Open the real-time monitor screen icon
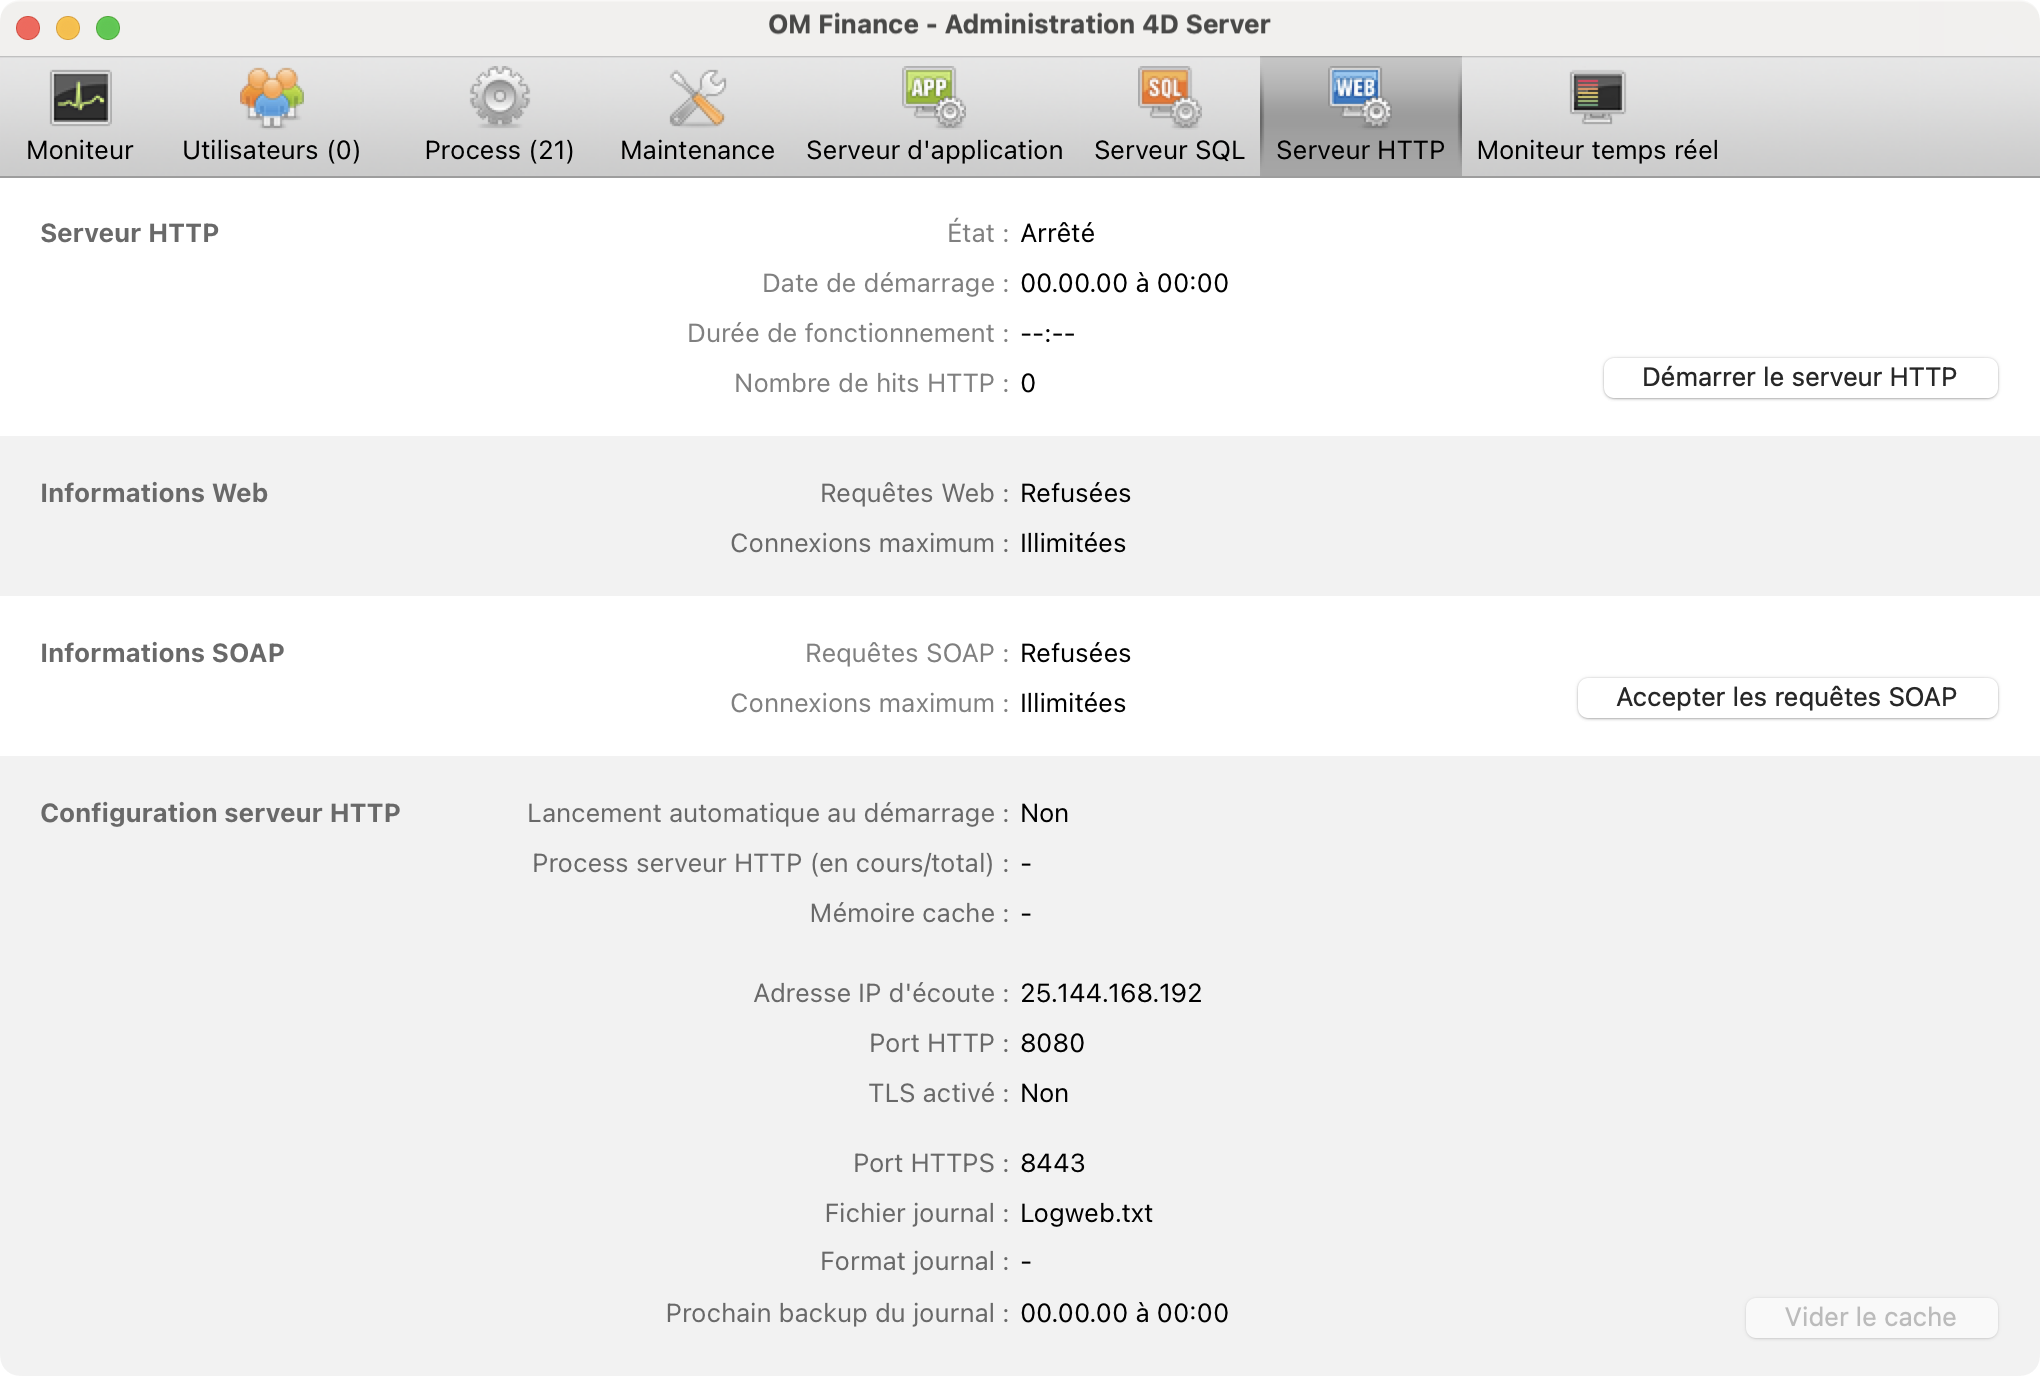 point(1597,98)
